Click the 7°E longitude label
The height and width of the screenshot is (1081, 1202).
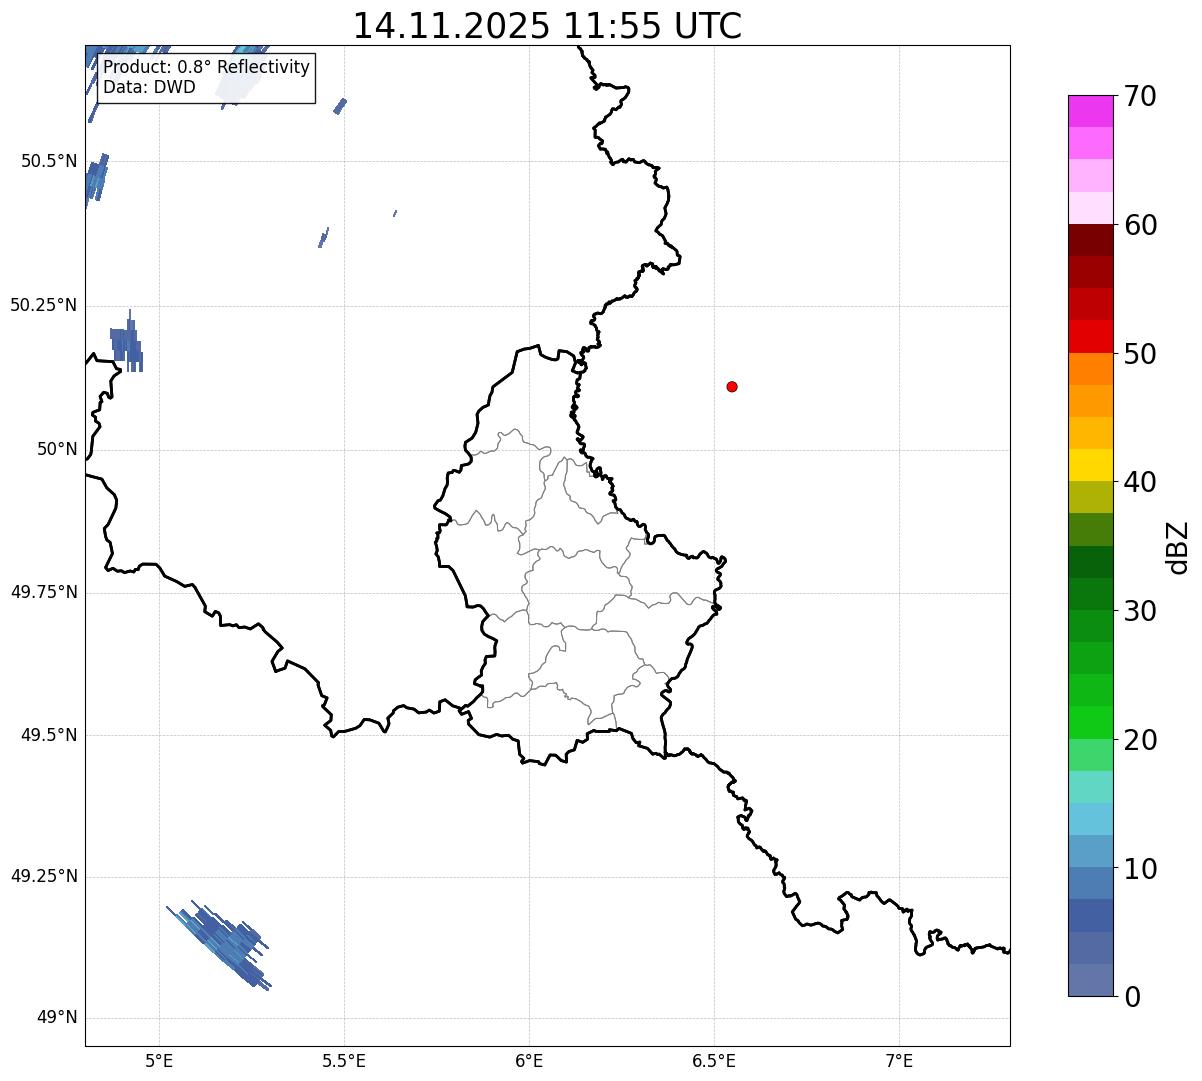pyautogui.click(x=899, y=1060)
